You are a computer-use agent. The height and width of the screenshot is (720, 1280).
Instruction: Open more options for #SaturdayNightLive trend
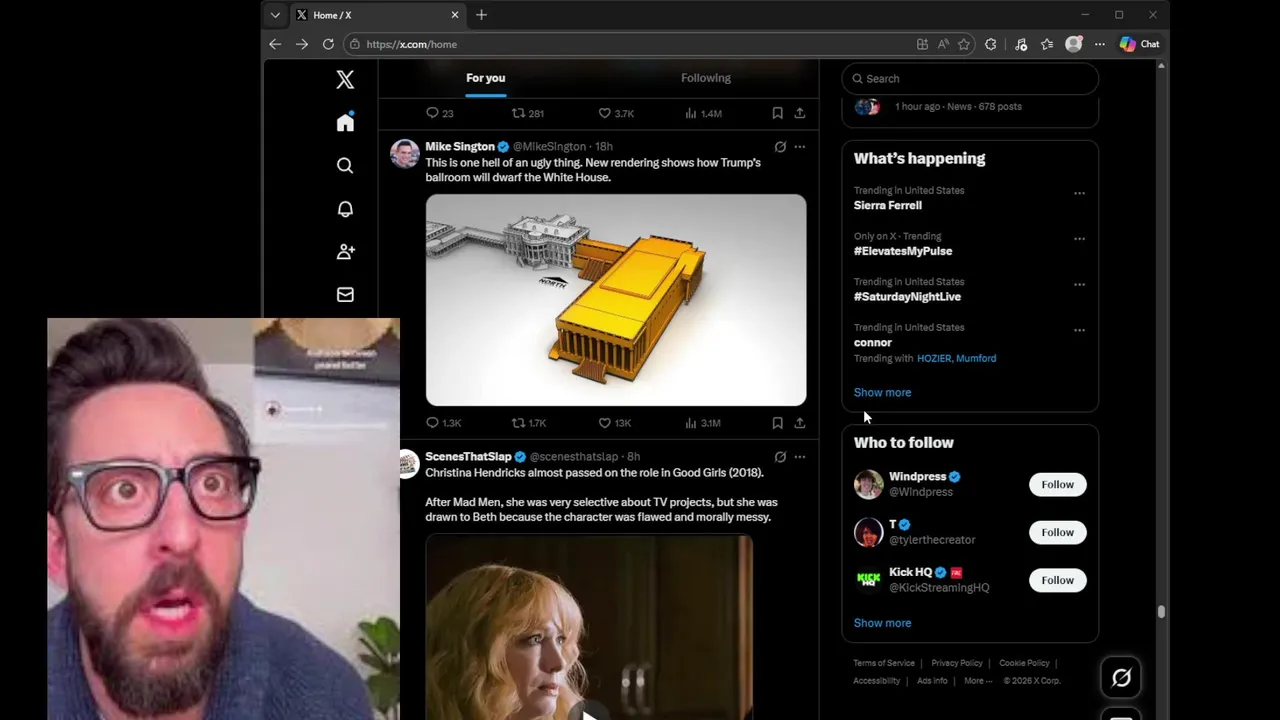[1079, 284]
